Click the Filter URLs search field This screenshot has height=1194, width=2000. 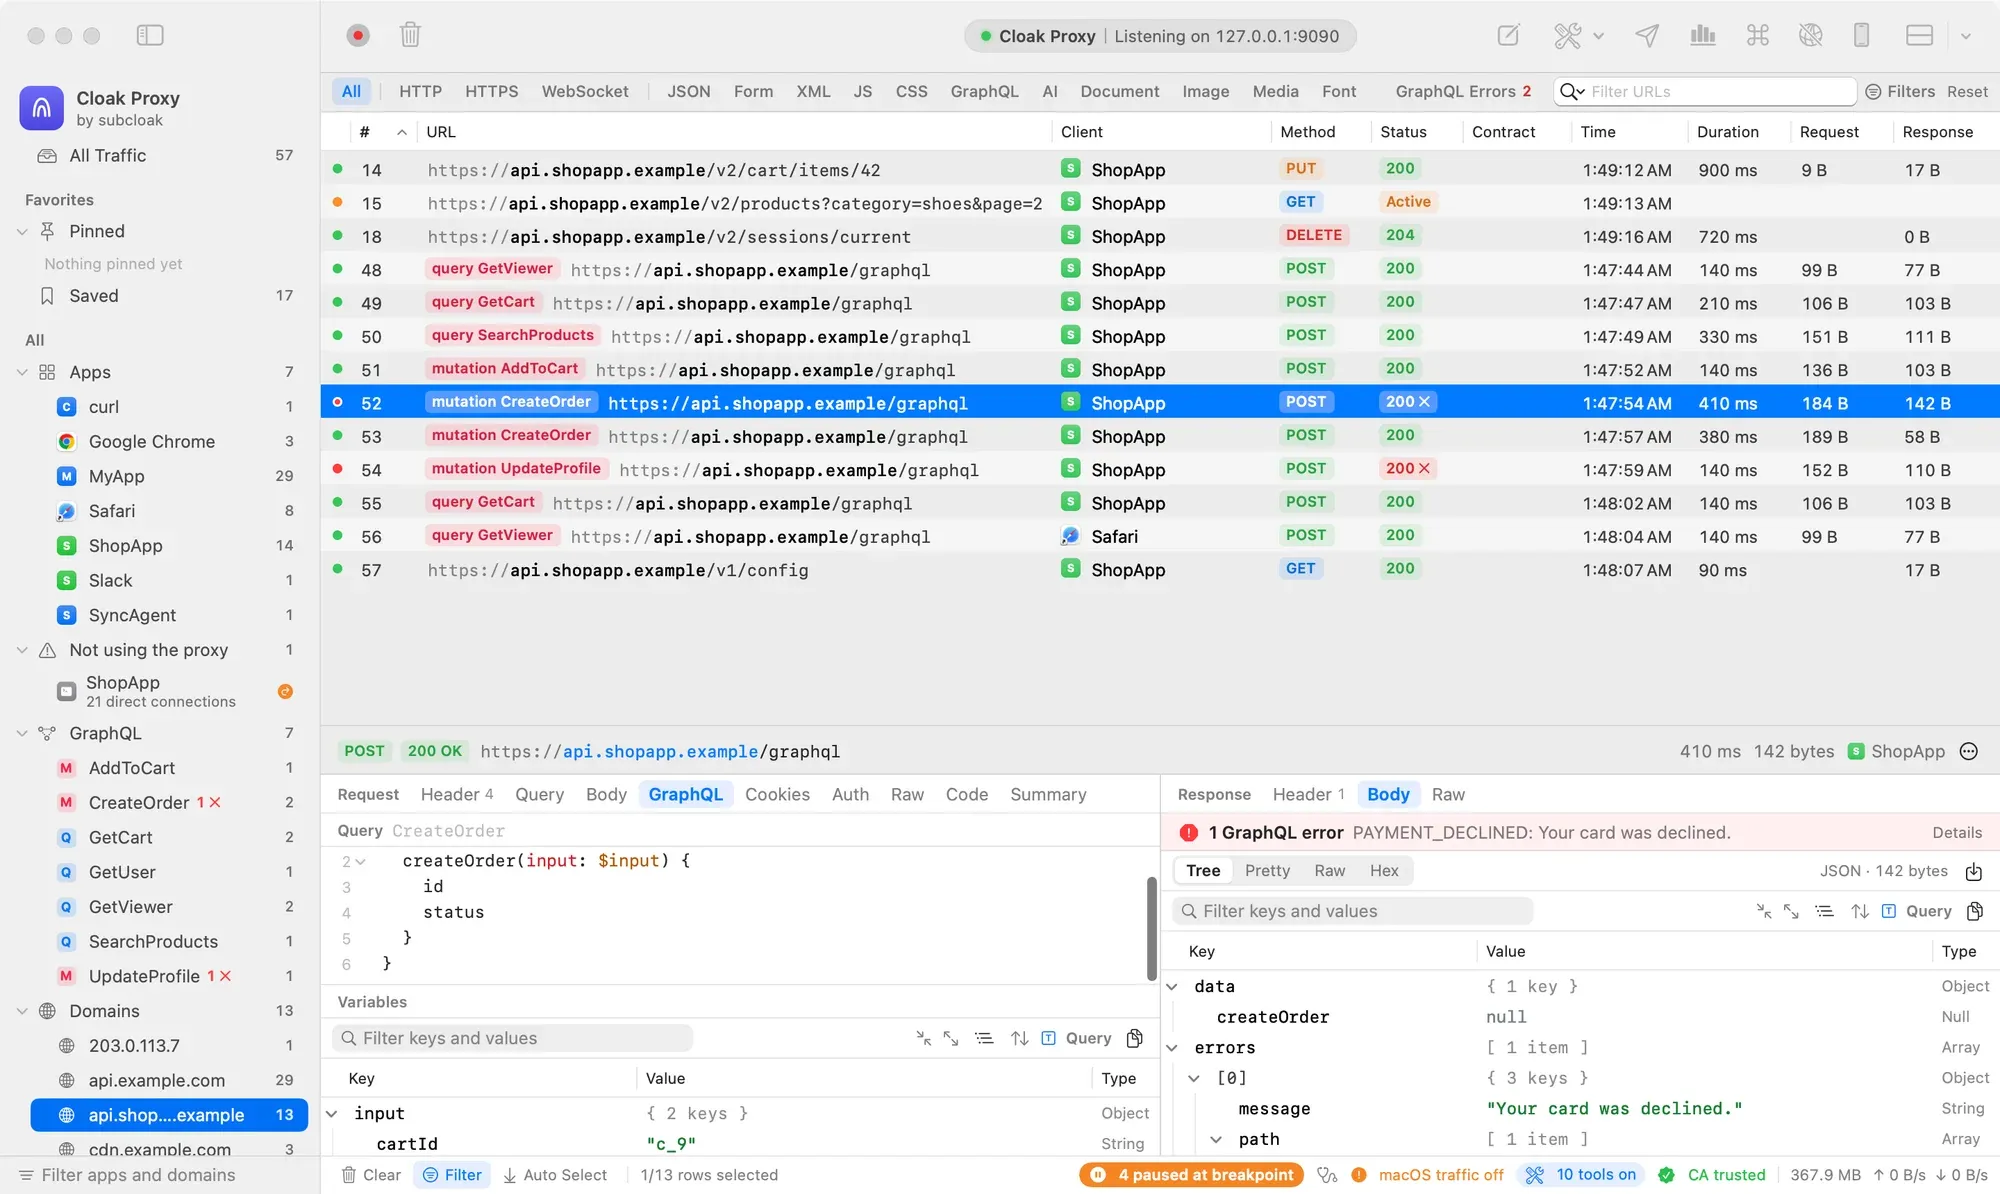(1705, 91)
